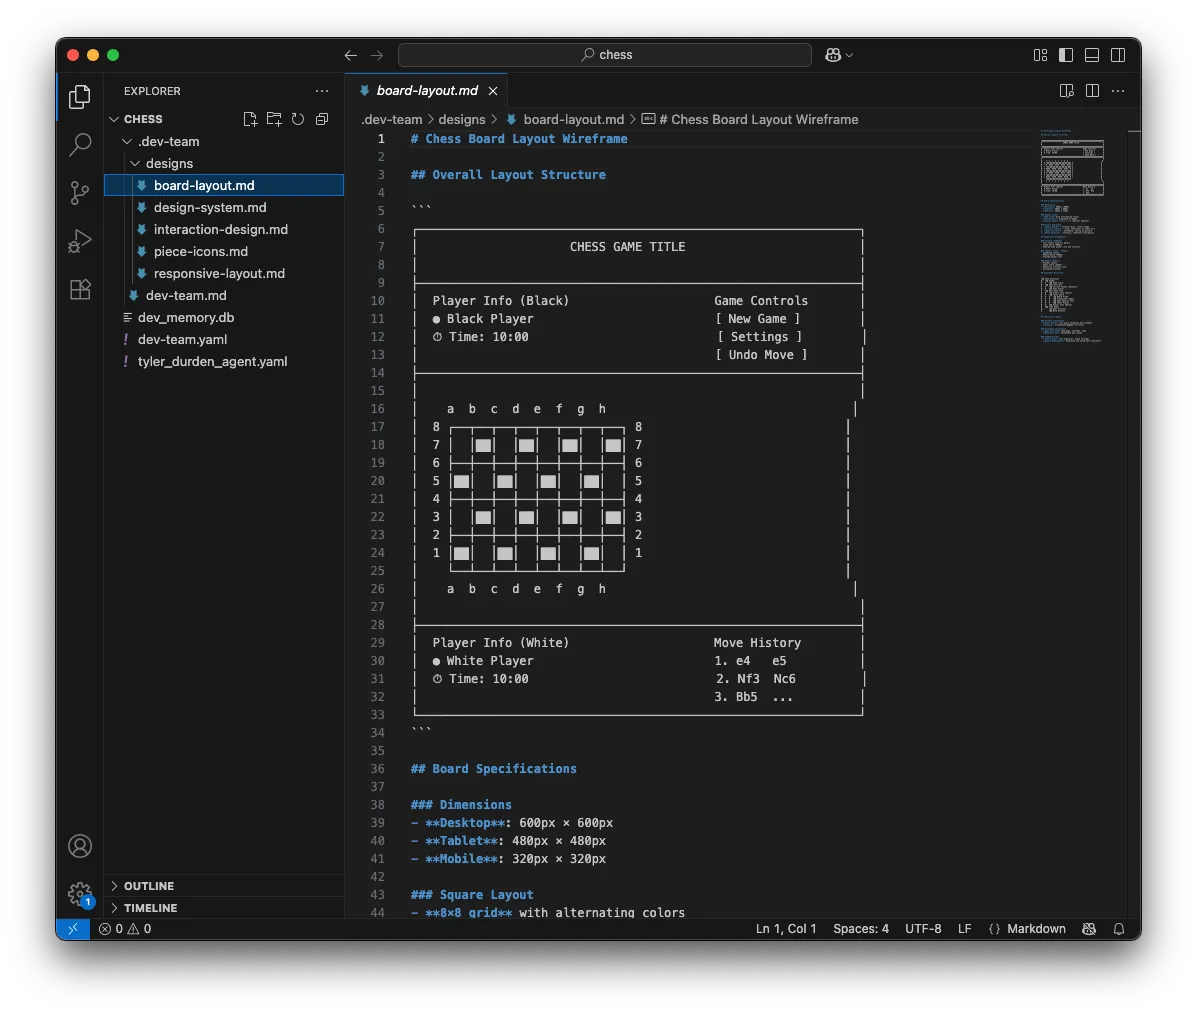Open the Search view in activity bar
The image size is (1197, 1014).
coord(80,144)
